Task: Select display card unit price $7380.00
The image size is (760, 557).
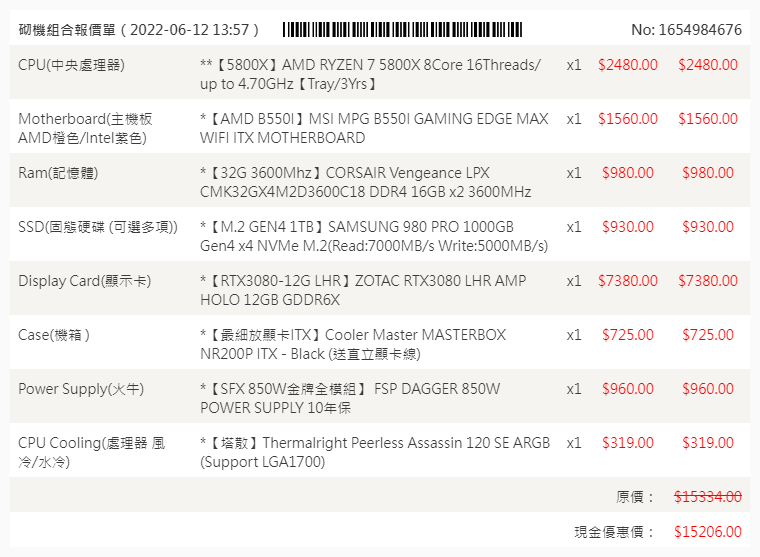Action: pyautogui.click(x=628, y=281)
